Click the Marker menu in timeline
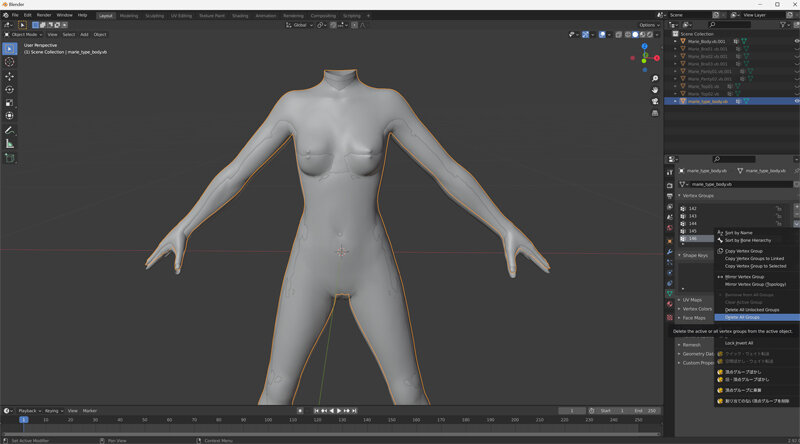Image resolution: width=800 pixels, height=444 pixels. [x=90, y=411]
